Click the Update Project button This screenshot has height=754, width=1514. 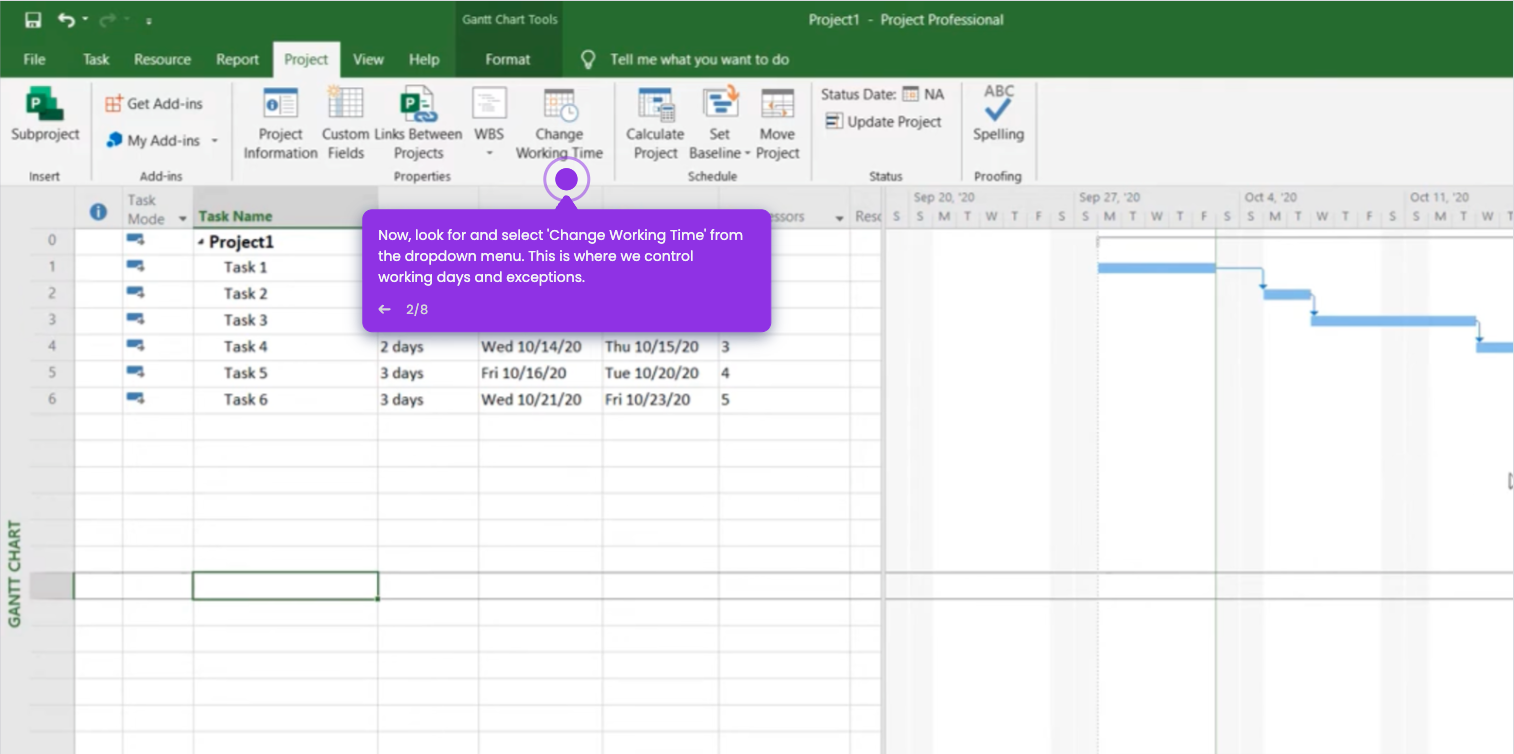pos(883,122)
